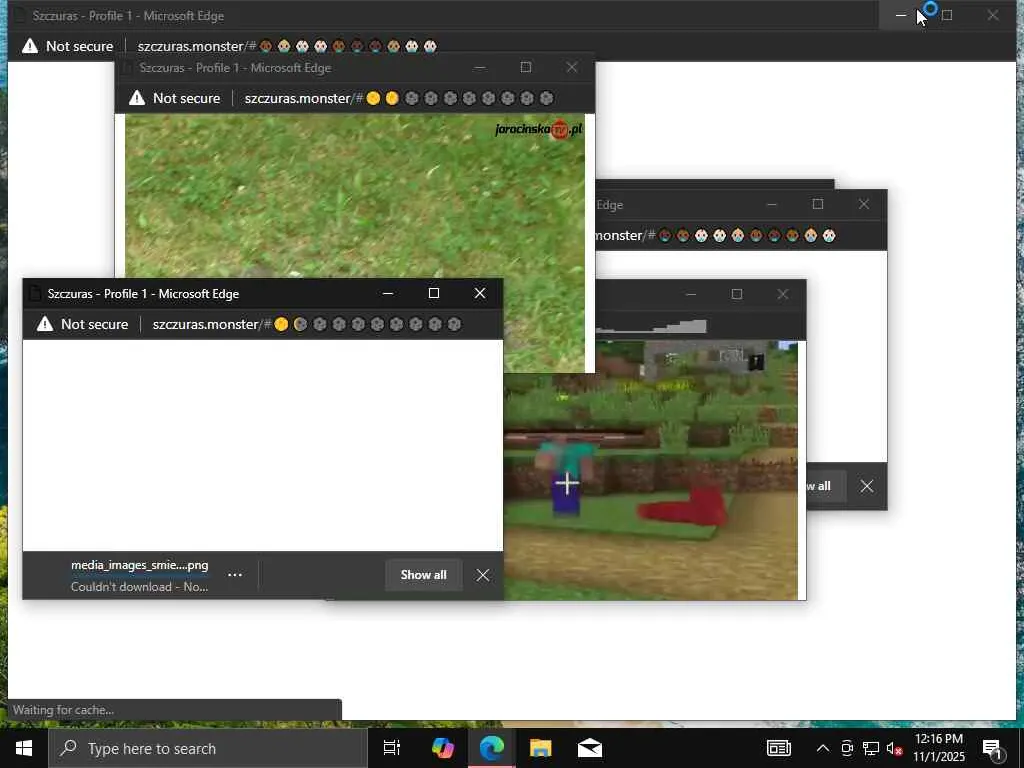Close the large background Edge window
The image size is (1024, 768).
coord(993,16)
